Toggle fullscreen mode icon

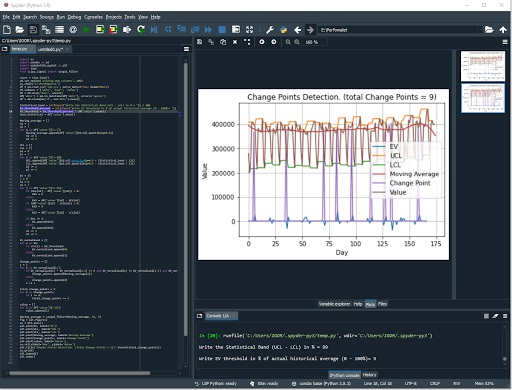249,30
